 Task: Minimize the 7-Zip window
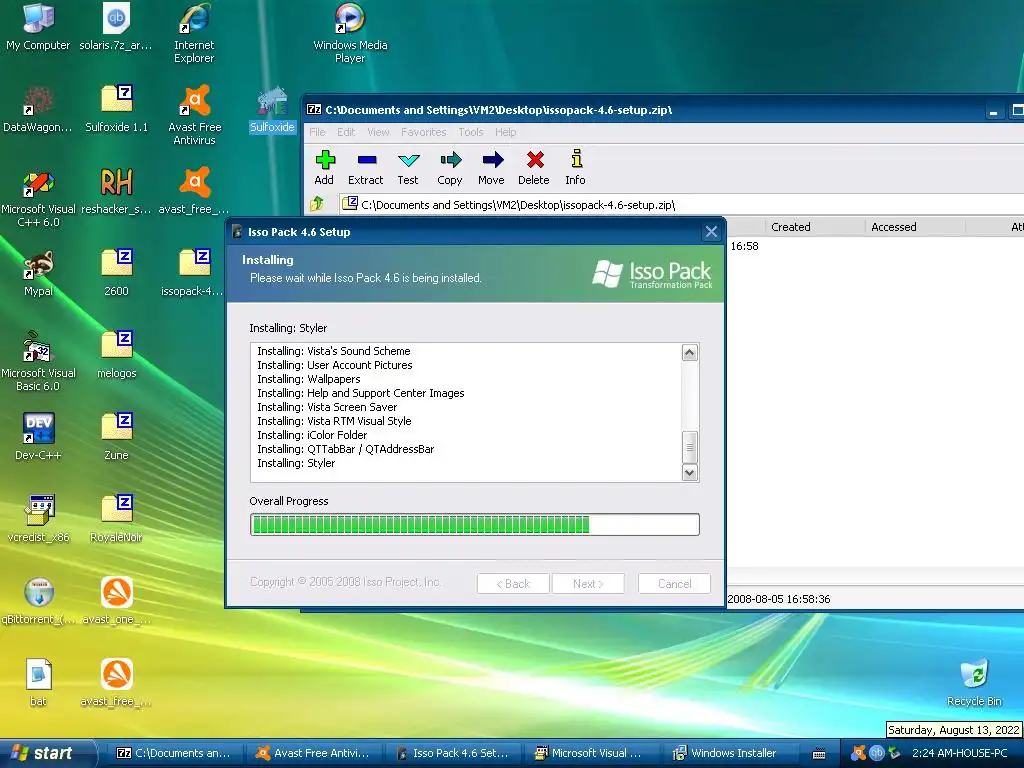993,111
